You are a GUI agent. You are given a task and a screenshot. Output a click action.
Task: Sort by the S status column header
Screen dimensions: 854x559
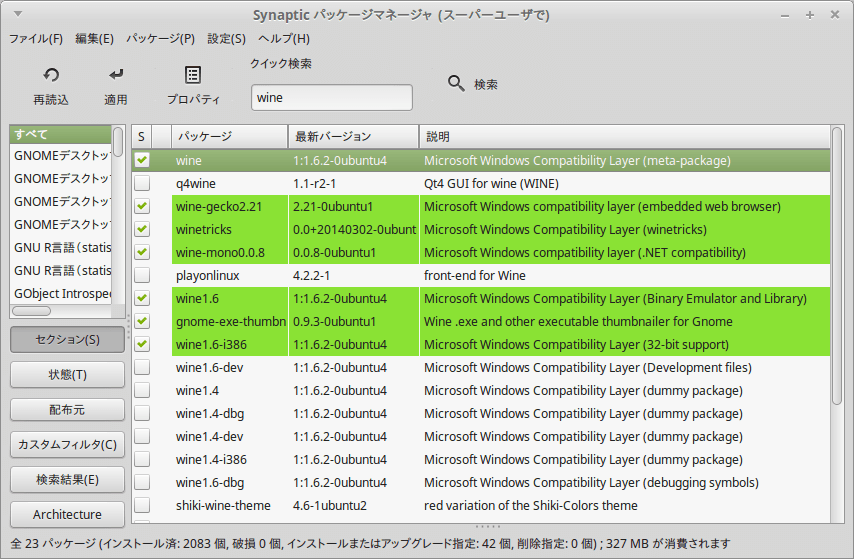141,136
